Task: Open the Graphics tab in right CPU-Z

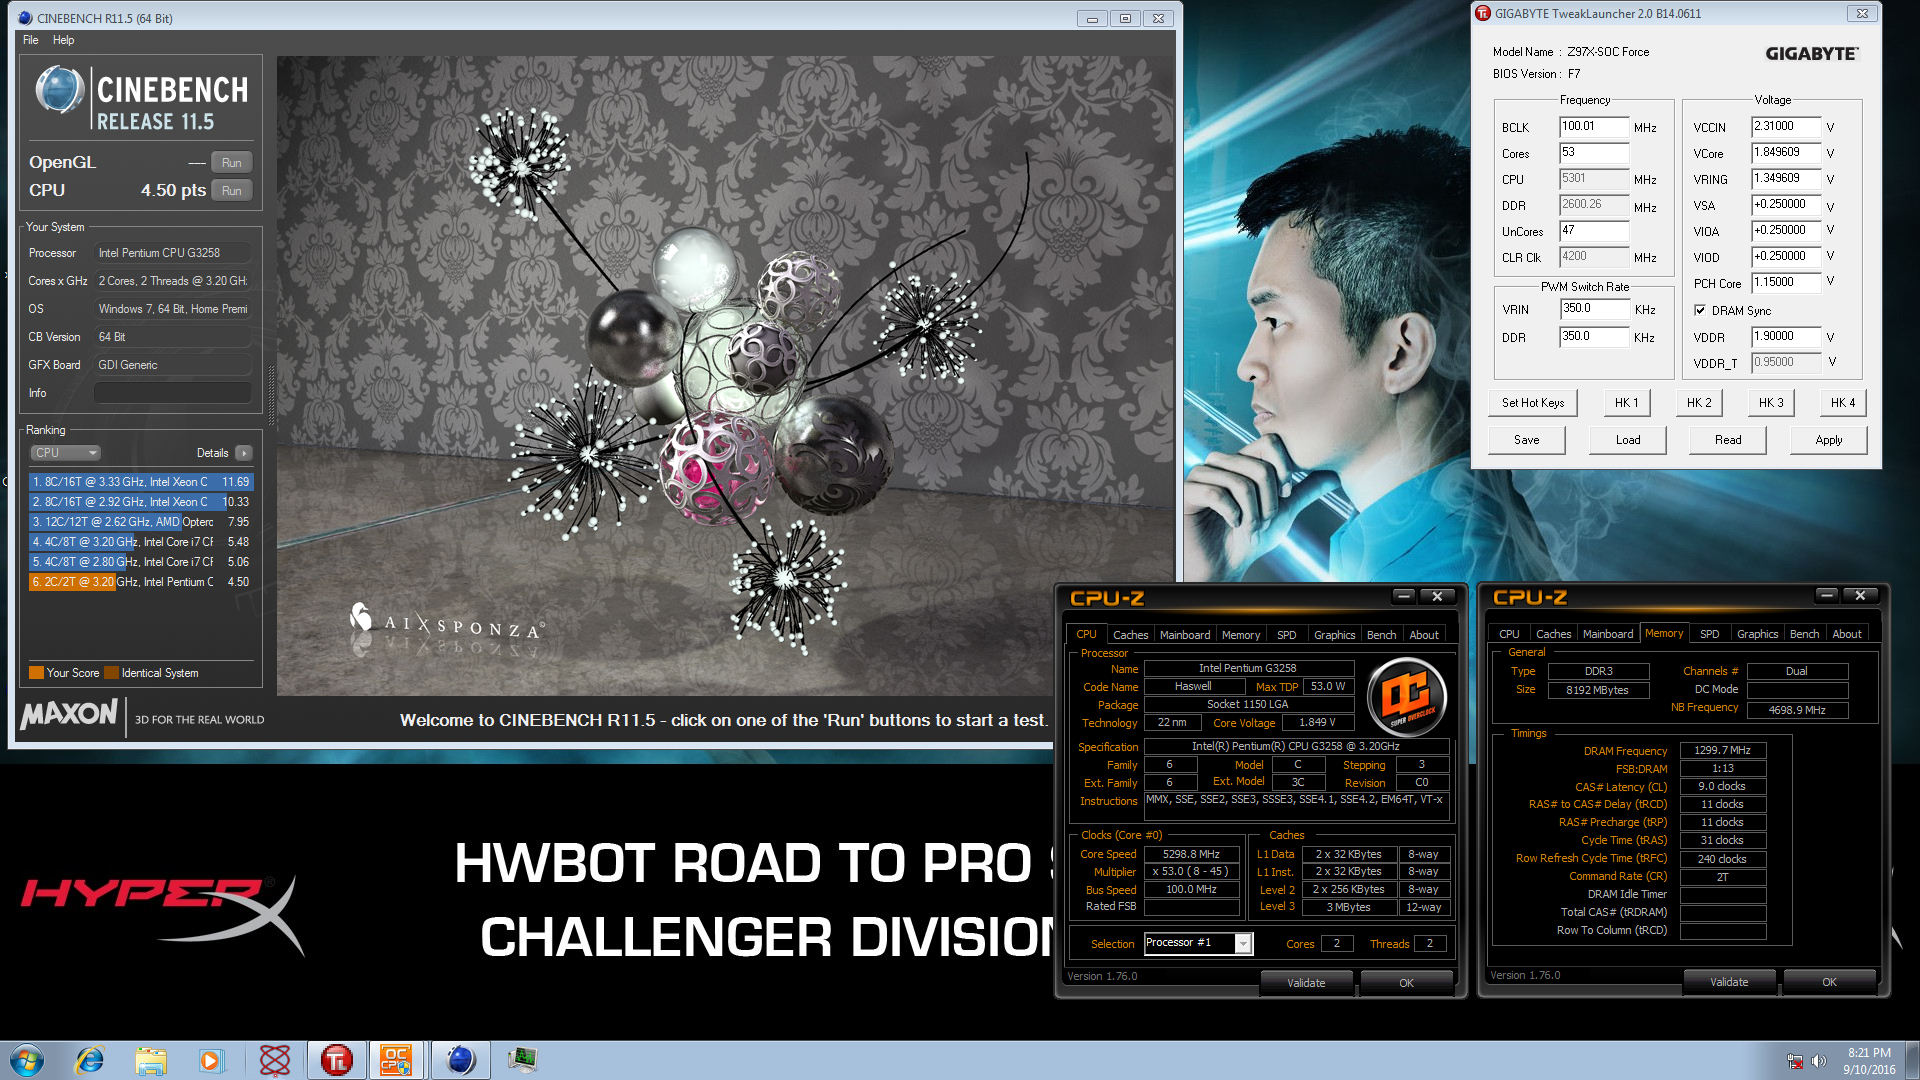Action: tap(1757, 634)
